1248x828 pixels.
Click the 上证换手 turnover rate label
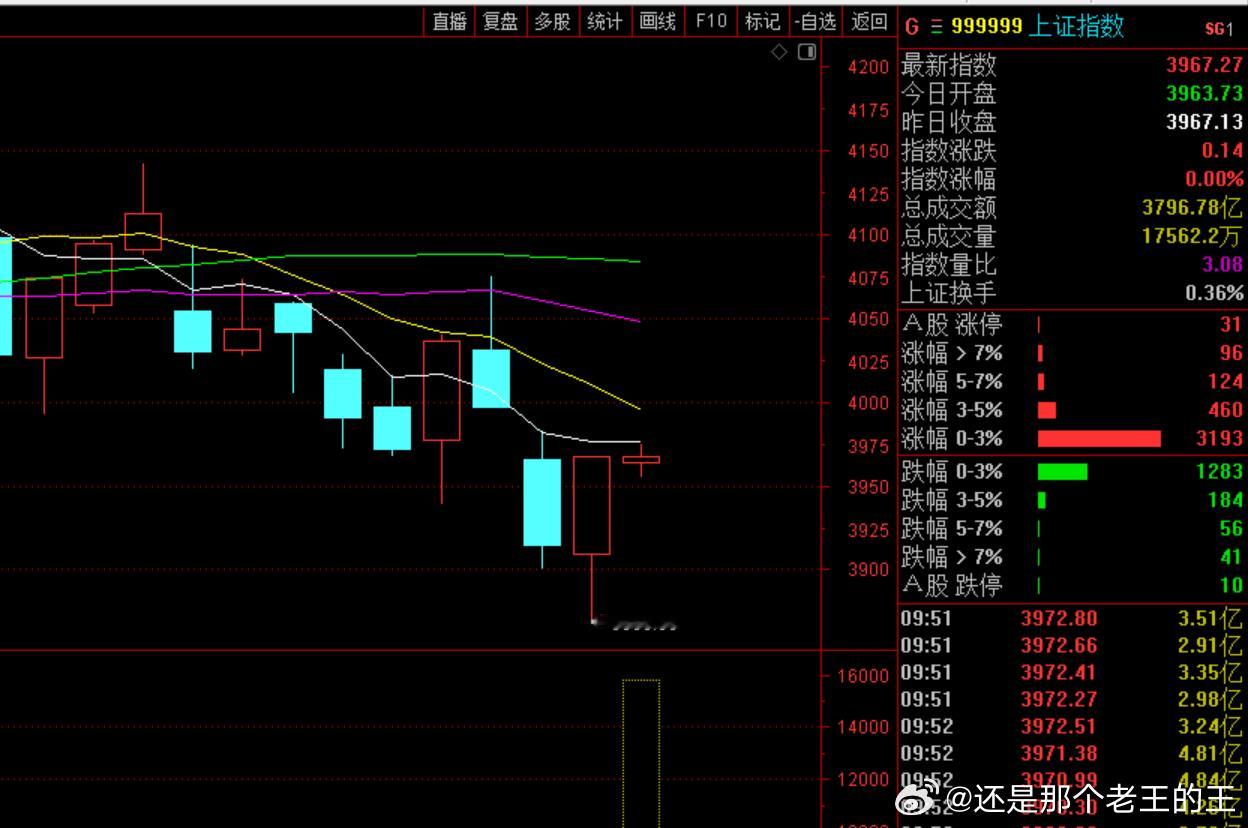pyautogui.click(x=949, y=293)
